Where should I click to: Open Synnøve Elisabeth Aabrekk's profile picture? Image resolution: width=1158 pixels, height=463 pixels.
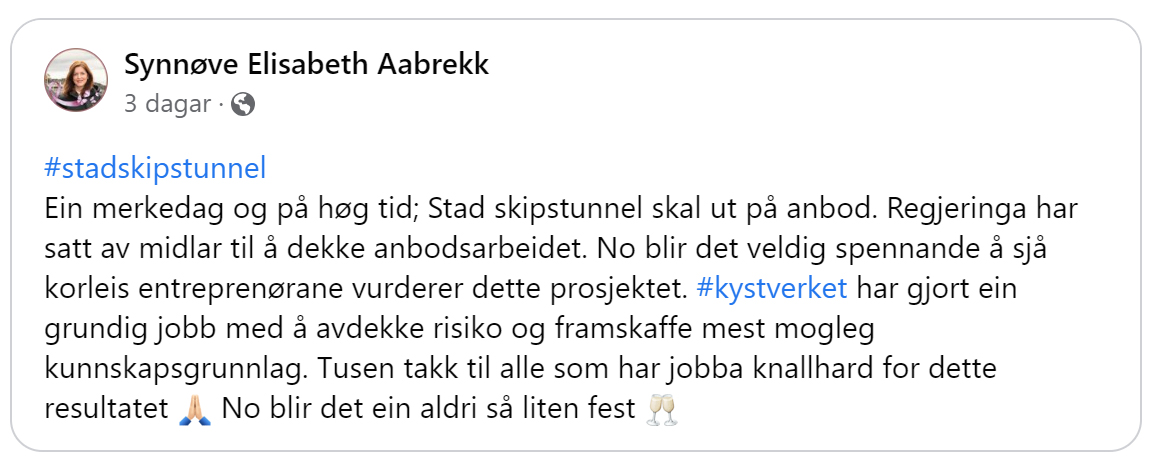click(x=76, y=80)
